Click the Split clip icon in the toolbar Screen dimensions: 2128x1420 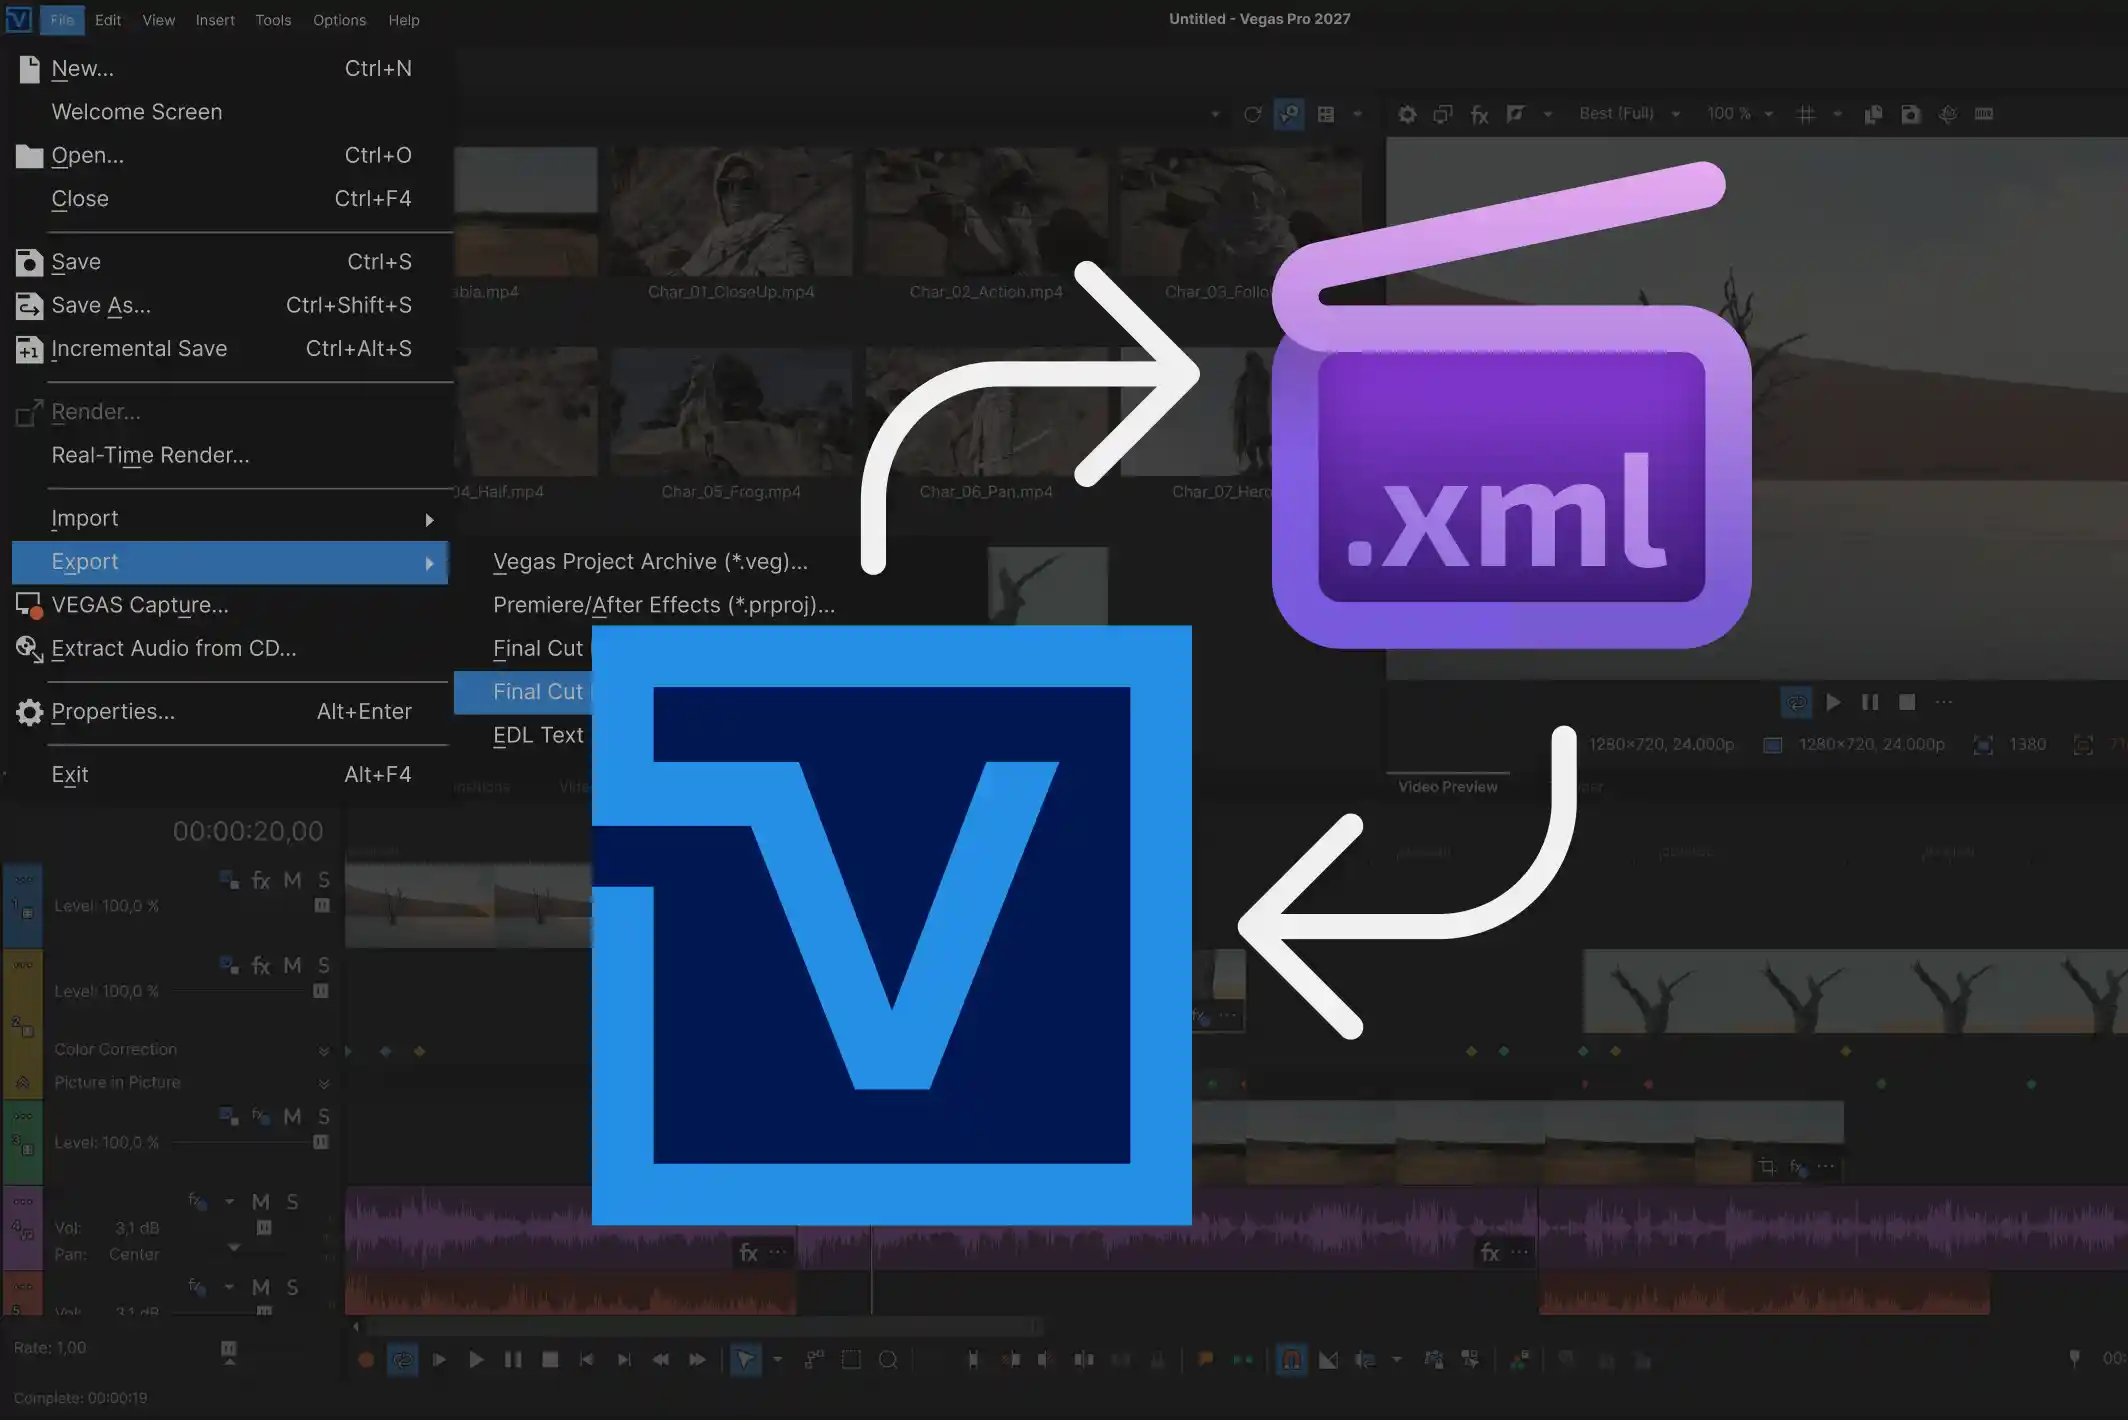pos(1083,1360)
